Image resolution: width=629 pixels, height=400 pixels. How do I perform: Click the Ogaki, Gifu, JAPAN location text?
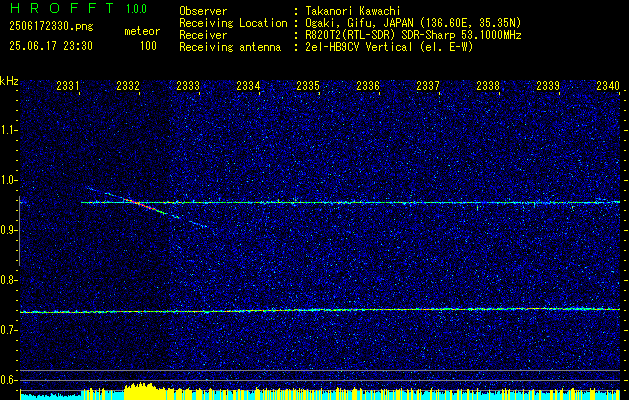(x=413, y=23)
